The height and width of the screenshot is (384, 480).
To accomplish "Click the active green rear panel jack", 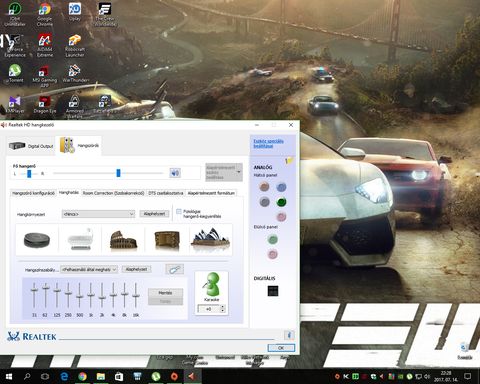I will point(281,202).
